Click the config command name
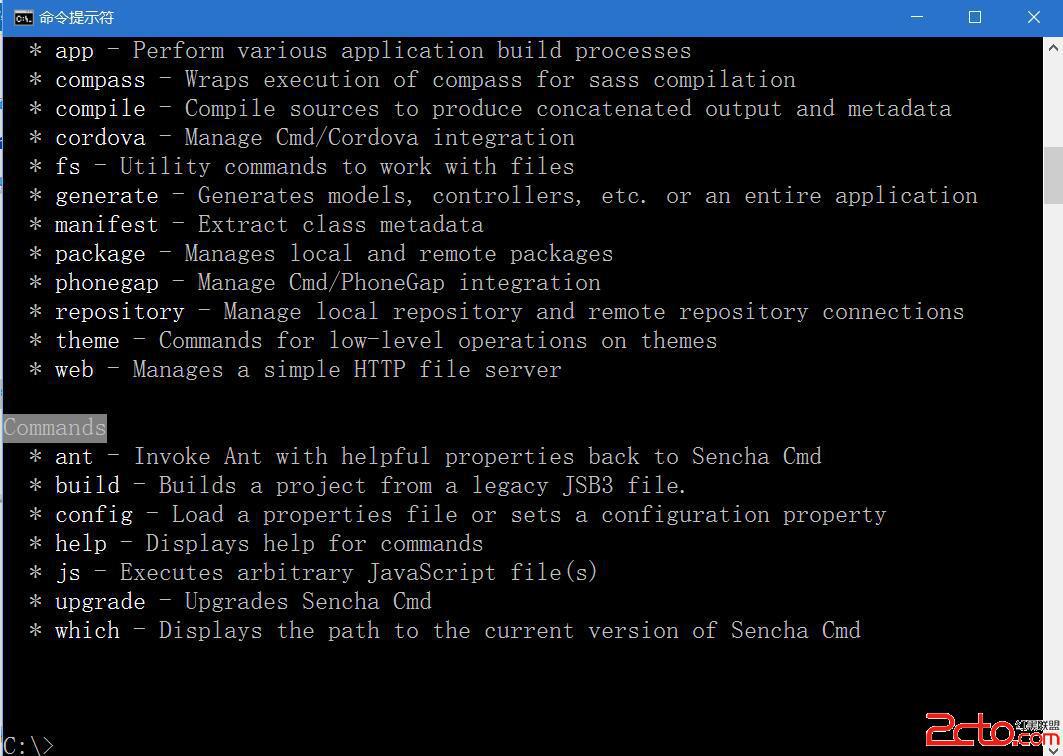This screenshot has width=1063, height=756. click(x=93, y=515)
